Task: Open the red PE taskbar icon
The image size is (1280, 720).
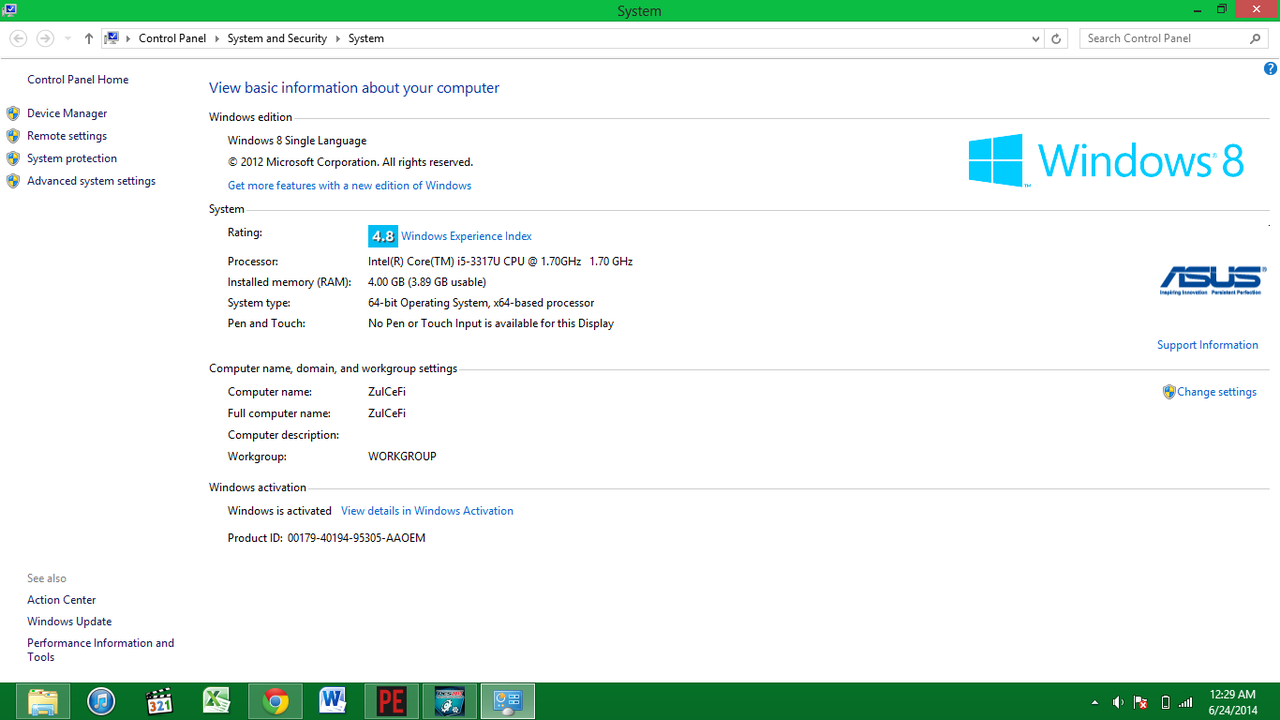Action: click(x=391, y=701)
